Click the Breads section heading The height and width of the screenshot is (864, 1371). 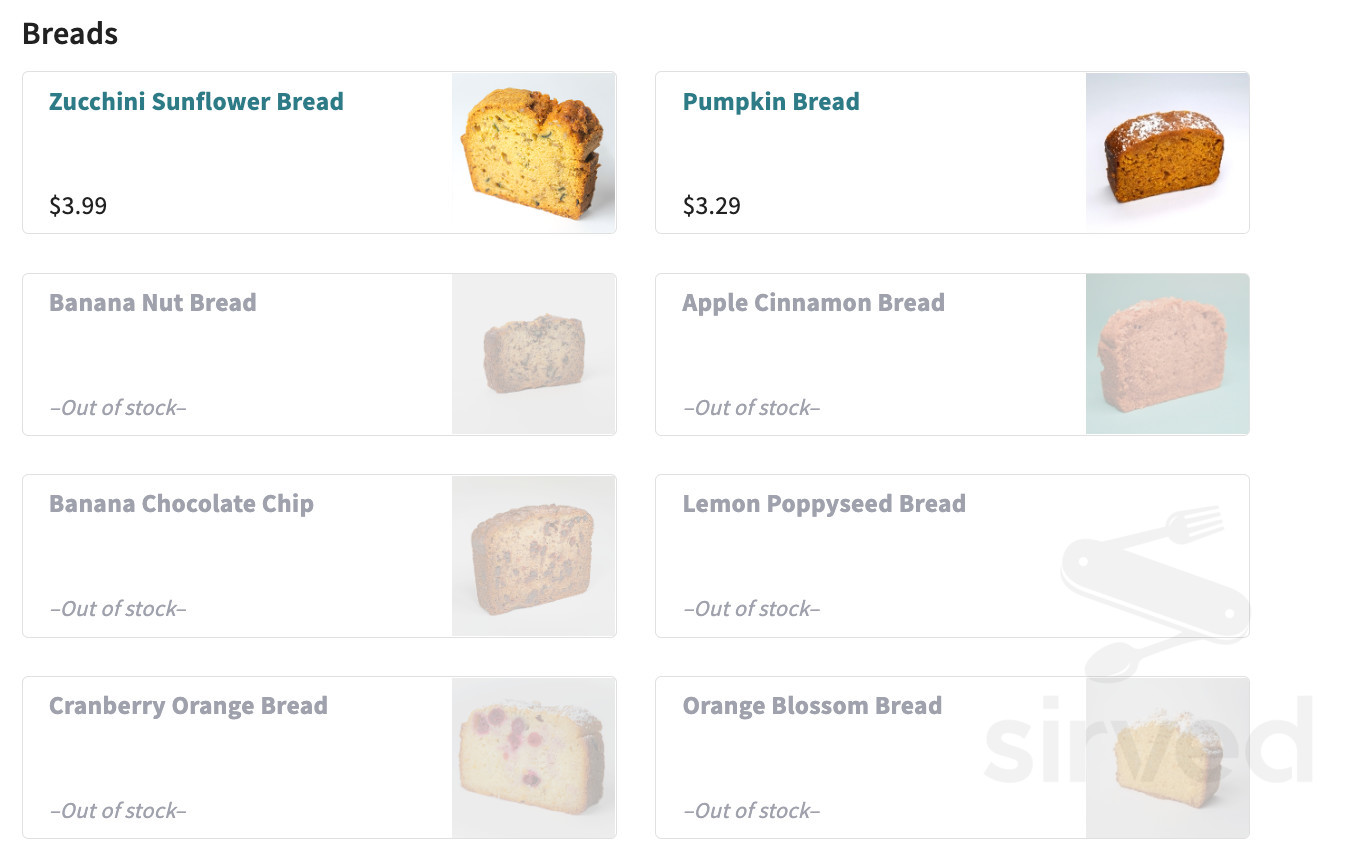(x=70, y=33)
